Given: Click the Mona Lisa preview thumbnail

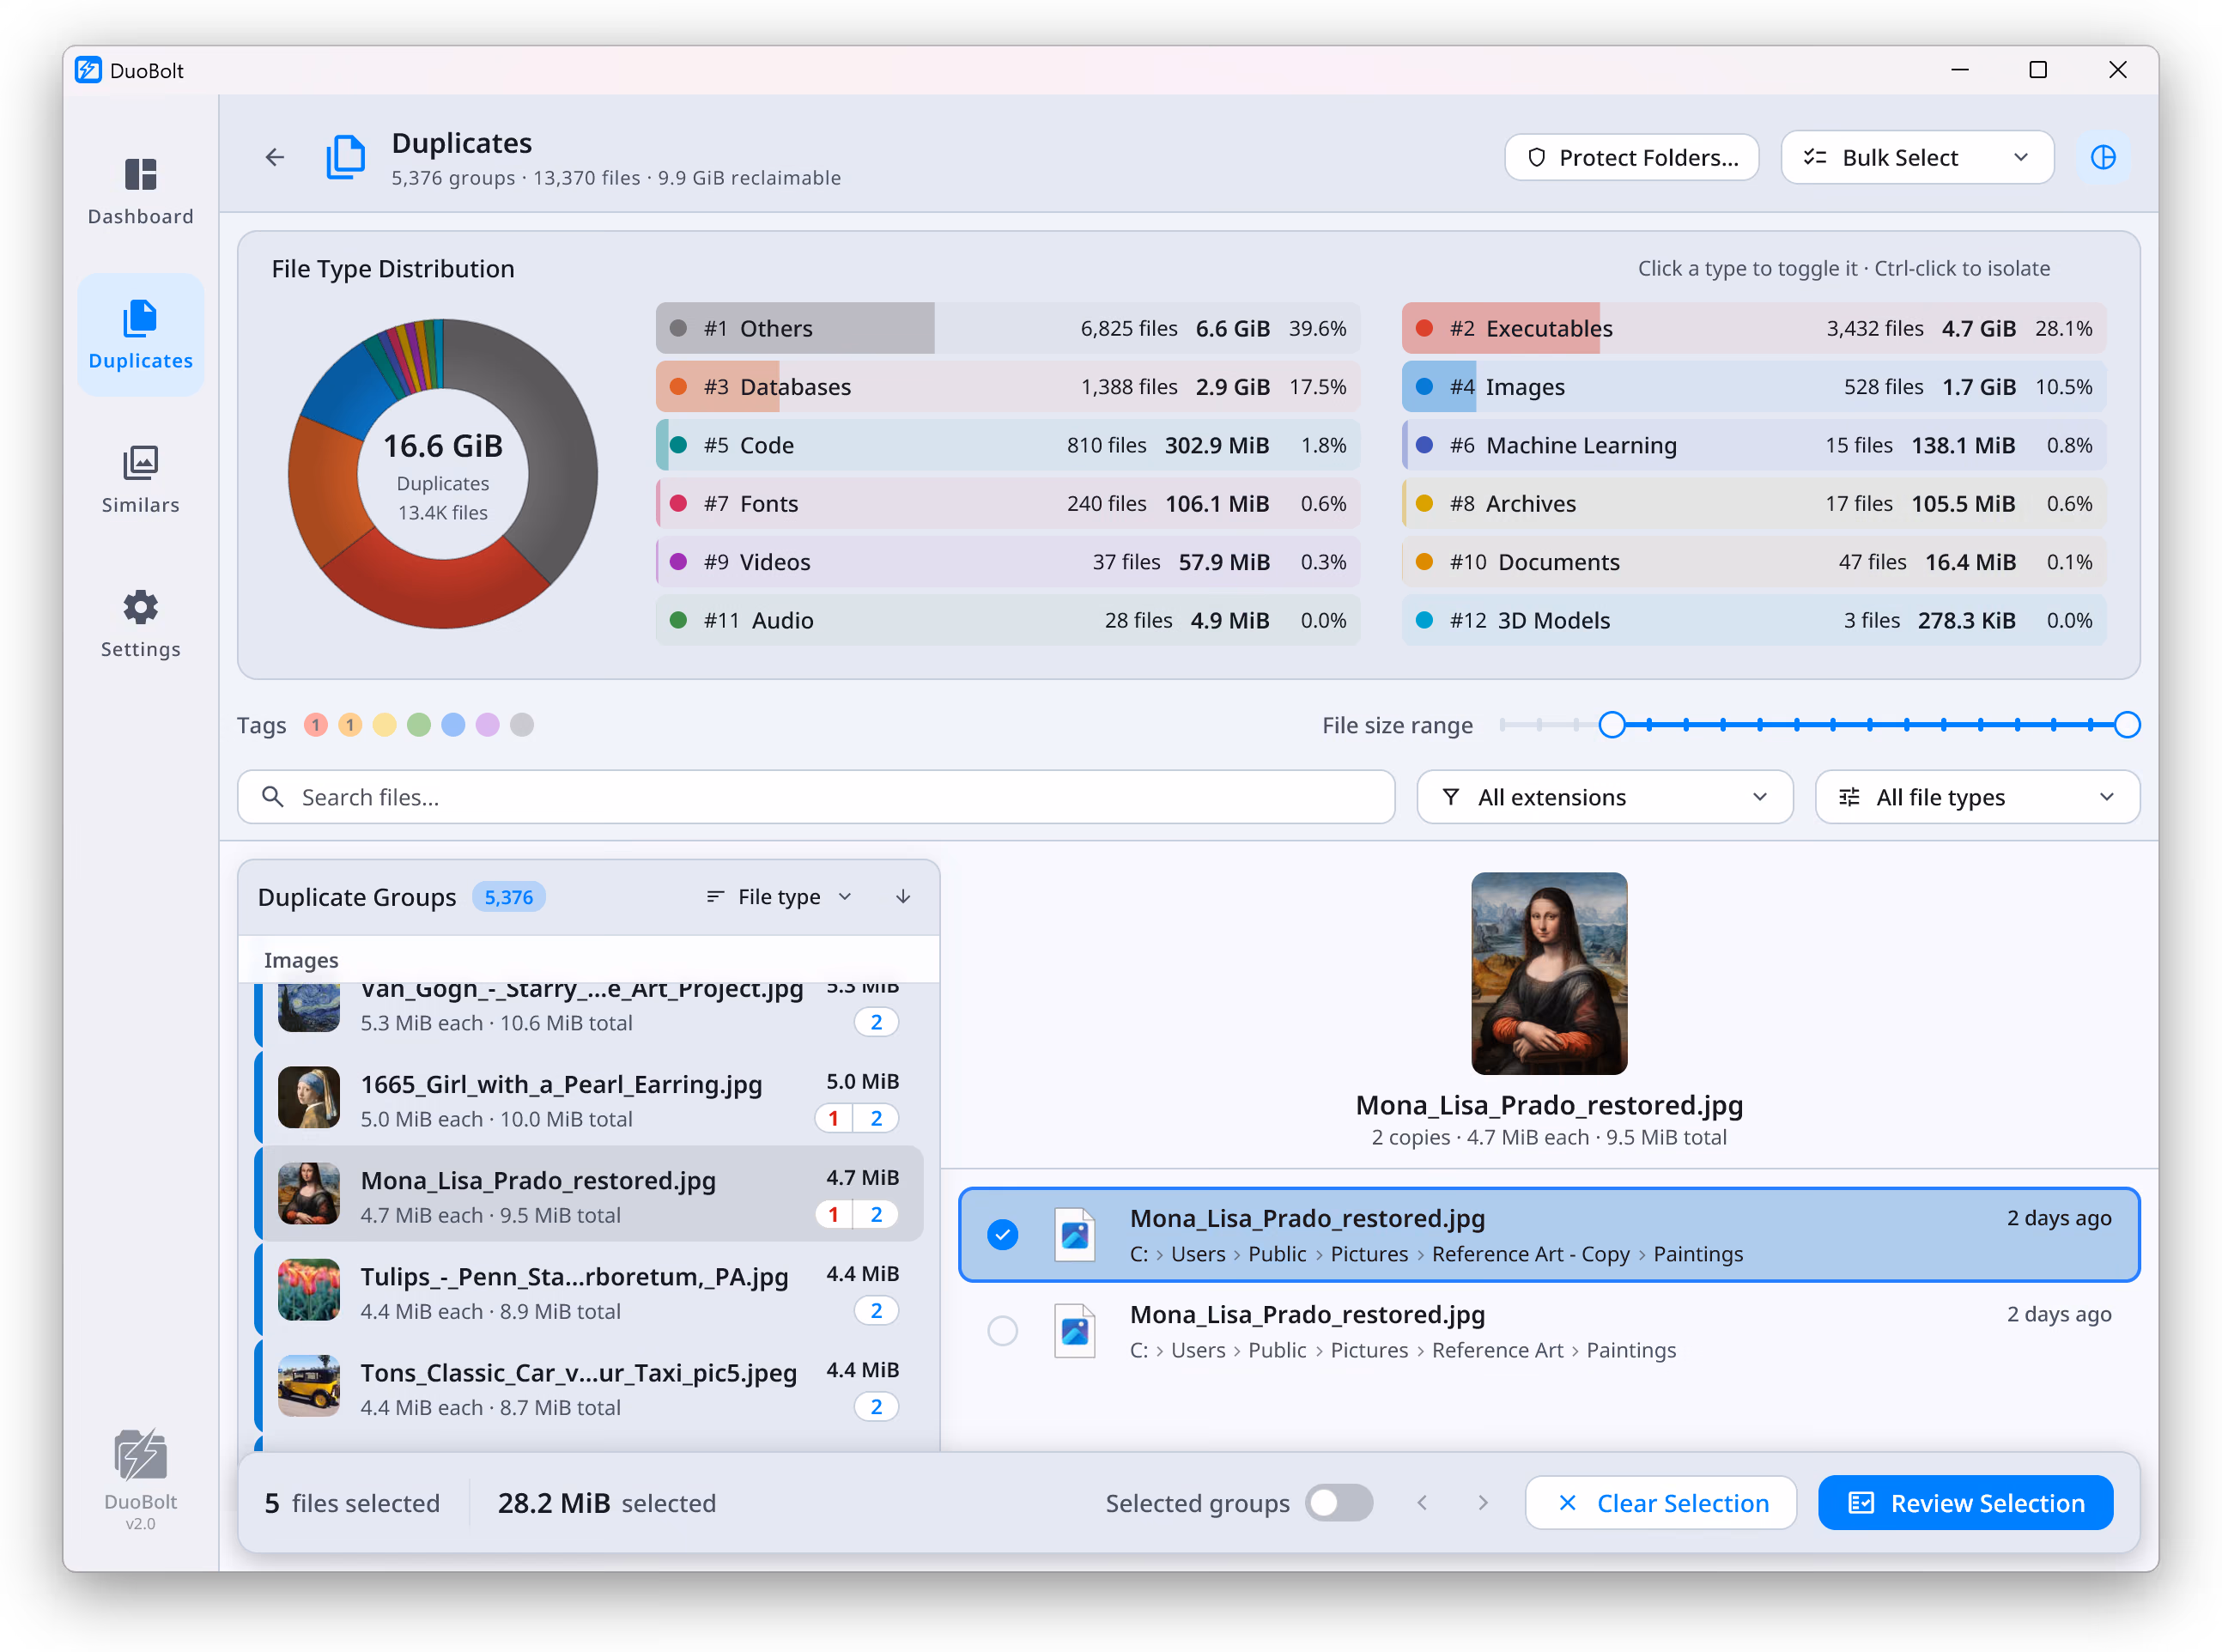Looking at the screenshot, I should (x=1548, y=972).
